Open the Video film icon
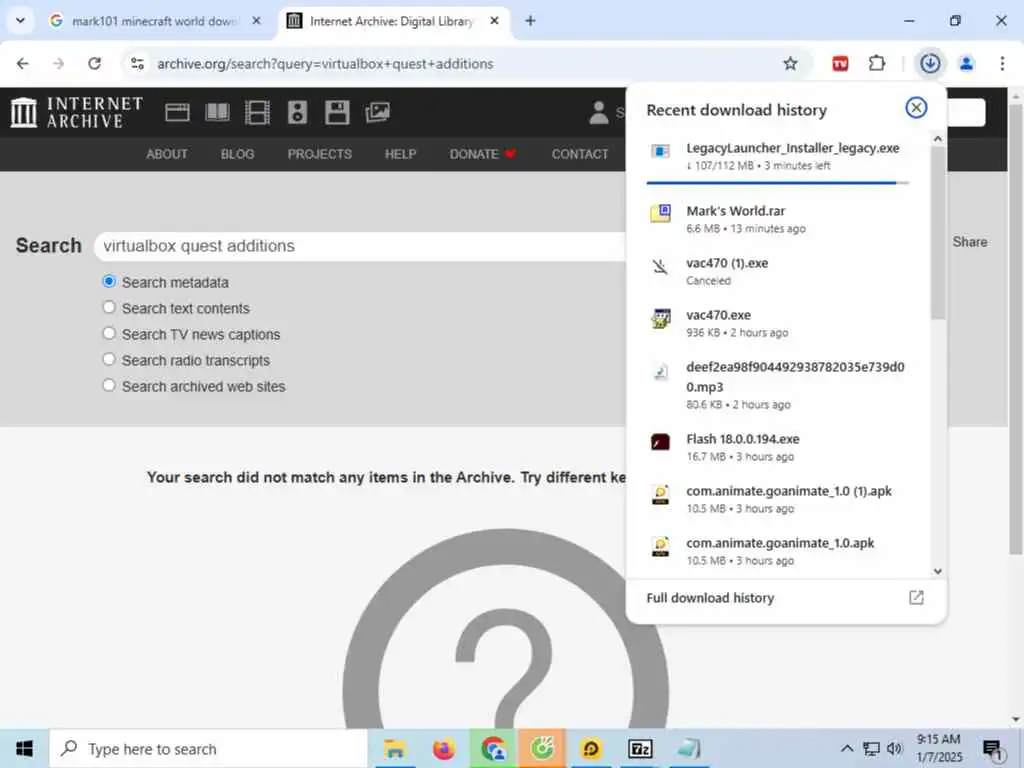Image resolution: width=1024 pixels, height=768 pixels. (x=257, y=112)
